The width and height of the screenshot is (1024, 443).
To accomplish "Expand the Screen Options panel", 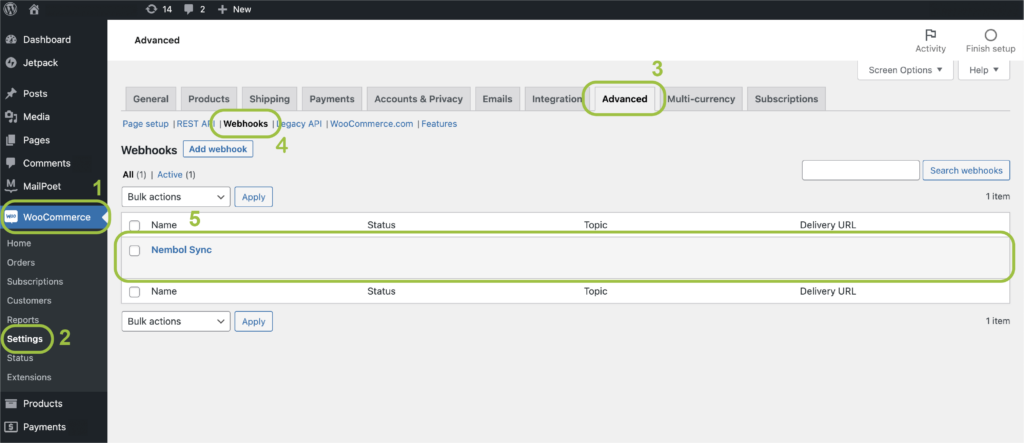I will pyautogui.click(x=905, y=70).
